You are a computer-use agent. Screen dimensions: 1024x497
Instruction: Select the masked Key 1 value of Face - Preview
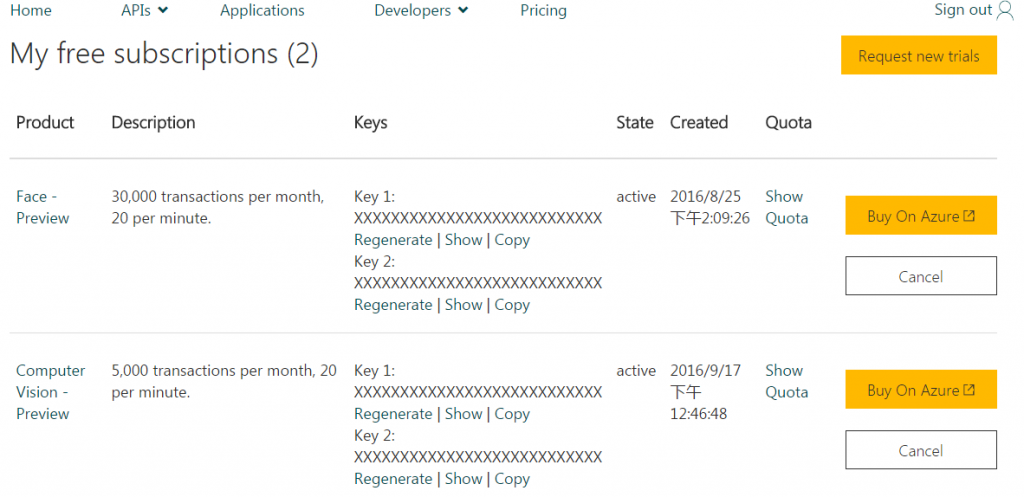pos(478,218)
